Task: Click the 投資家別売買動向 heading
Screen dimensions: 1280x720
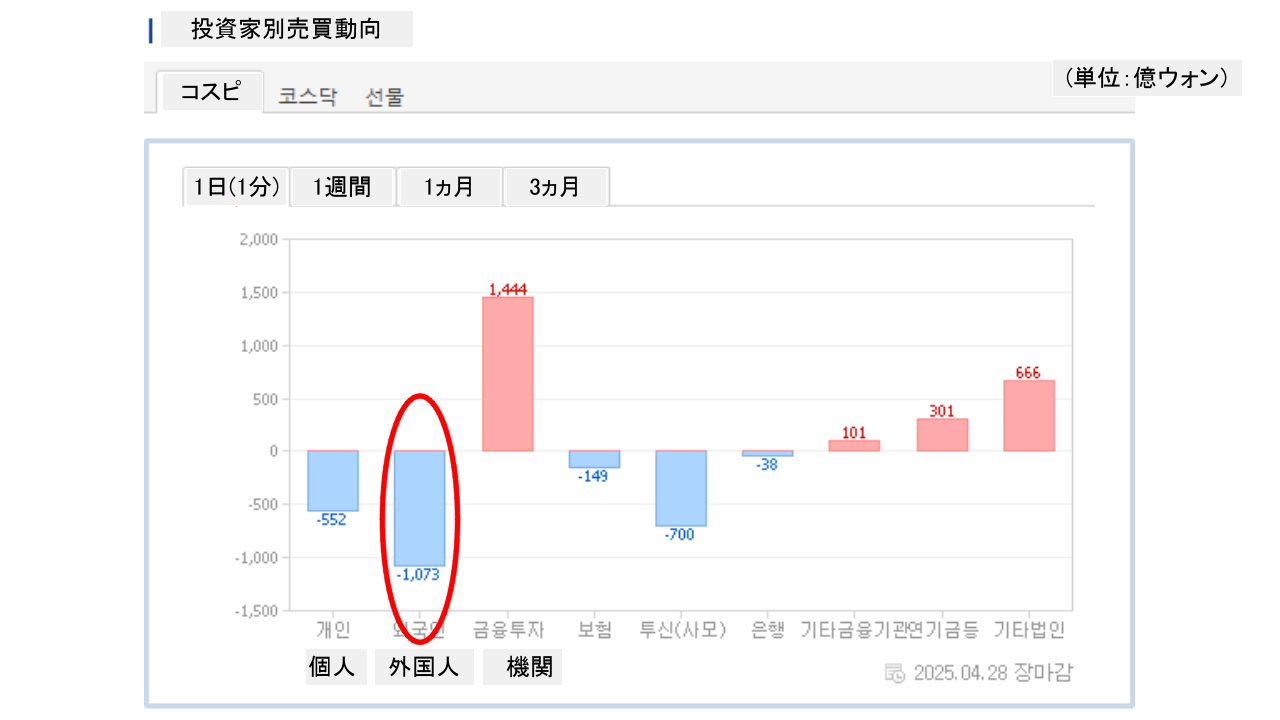Action: coord(286,29)
